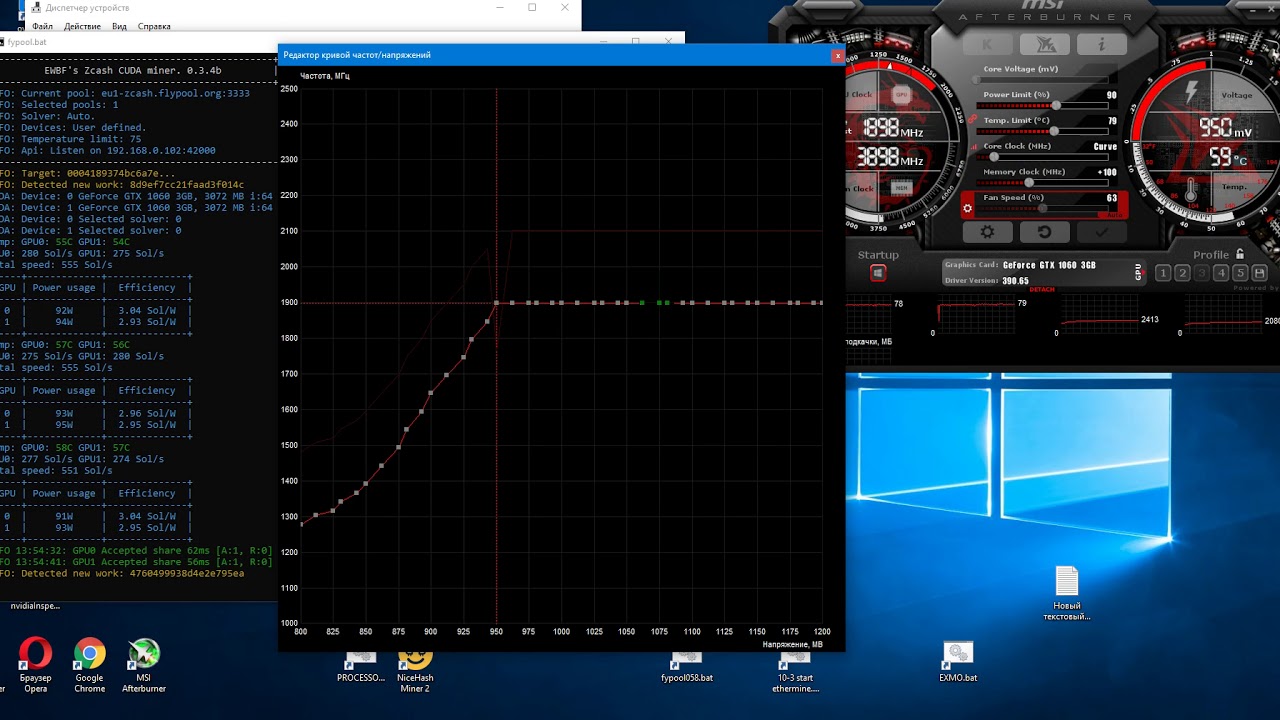Select the PROCESSO... desktop shortcut
The image size is (1280, 720).
tap(360, 668)
